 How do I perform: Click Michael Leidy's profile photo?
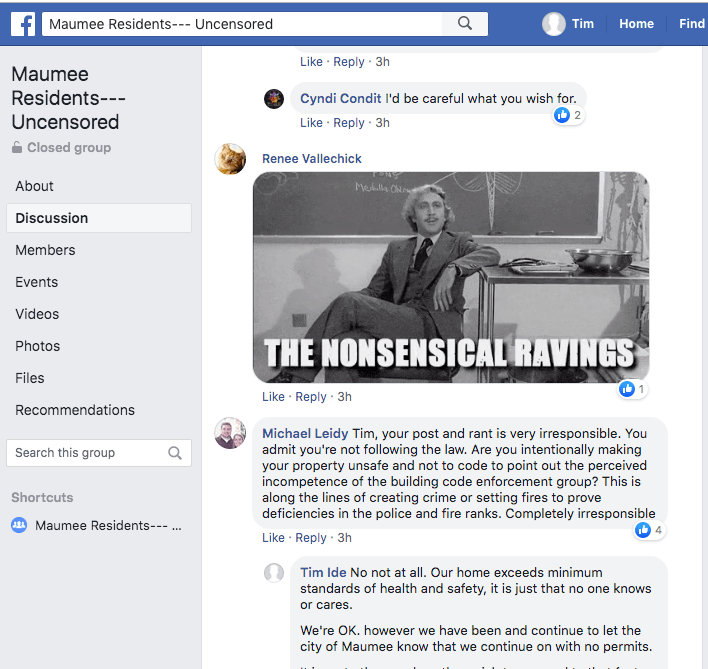coord(231,433)
